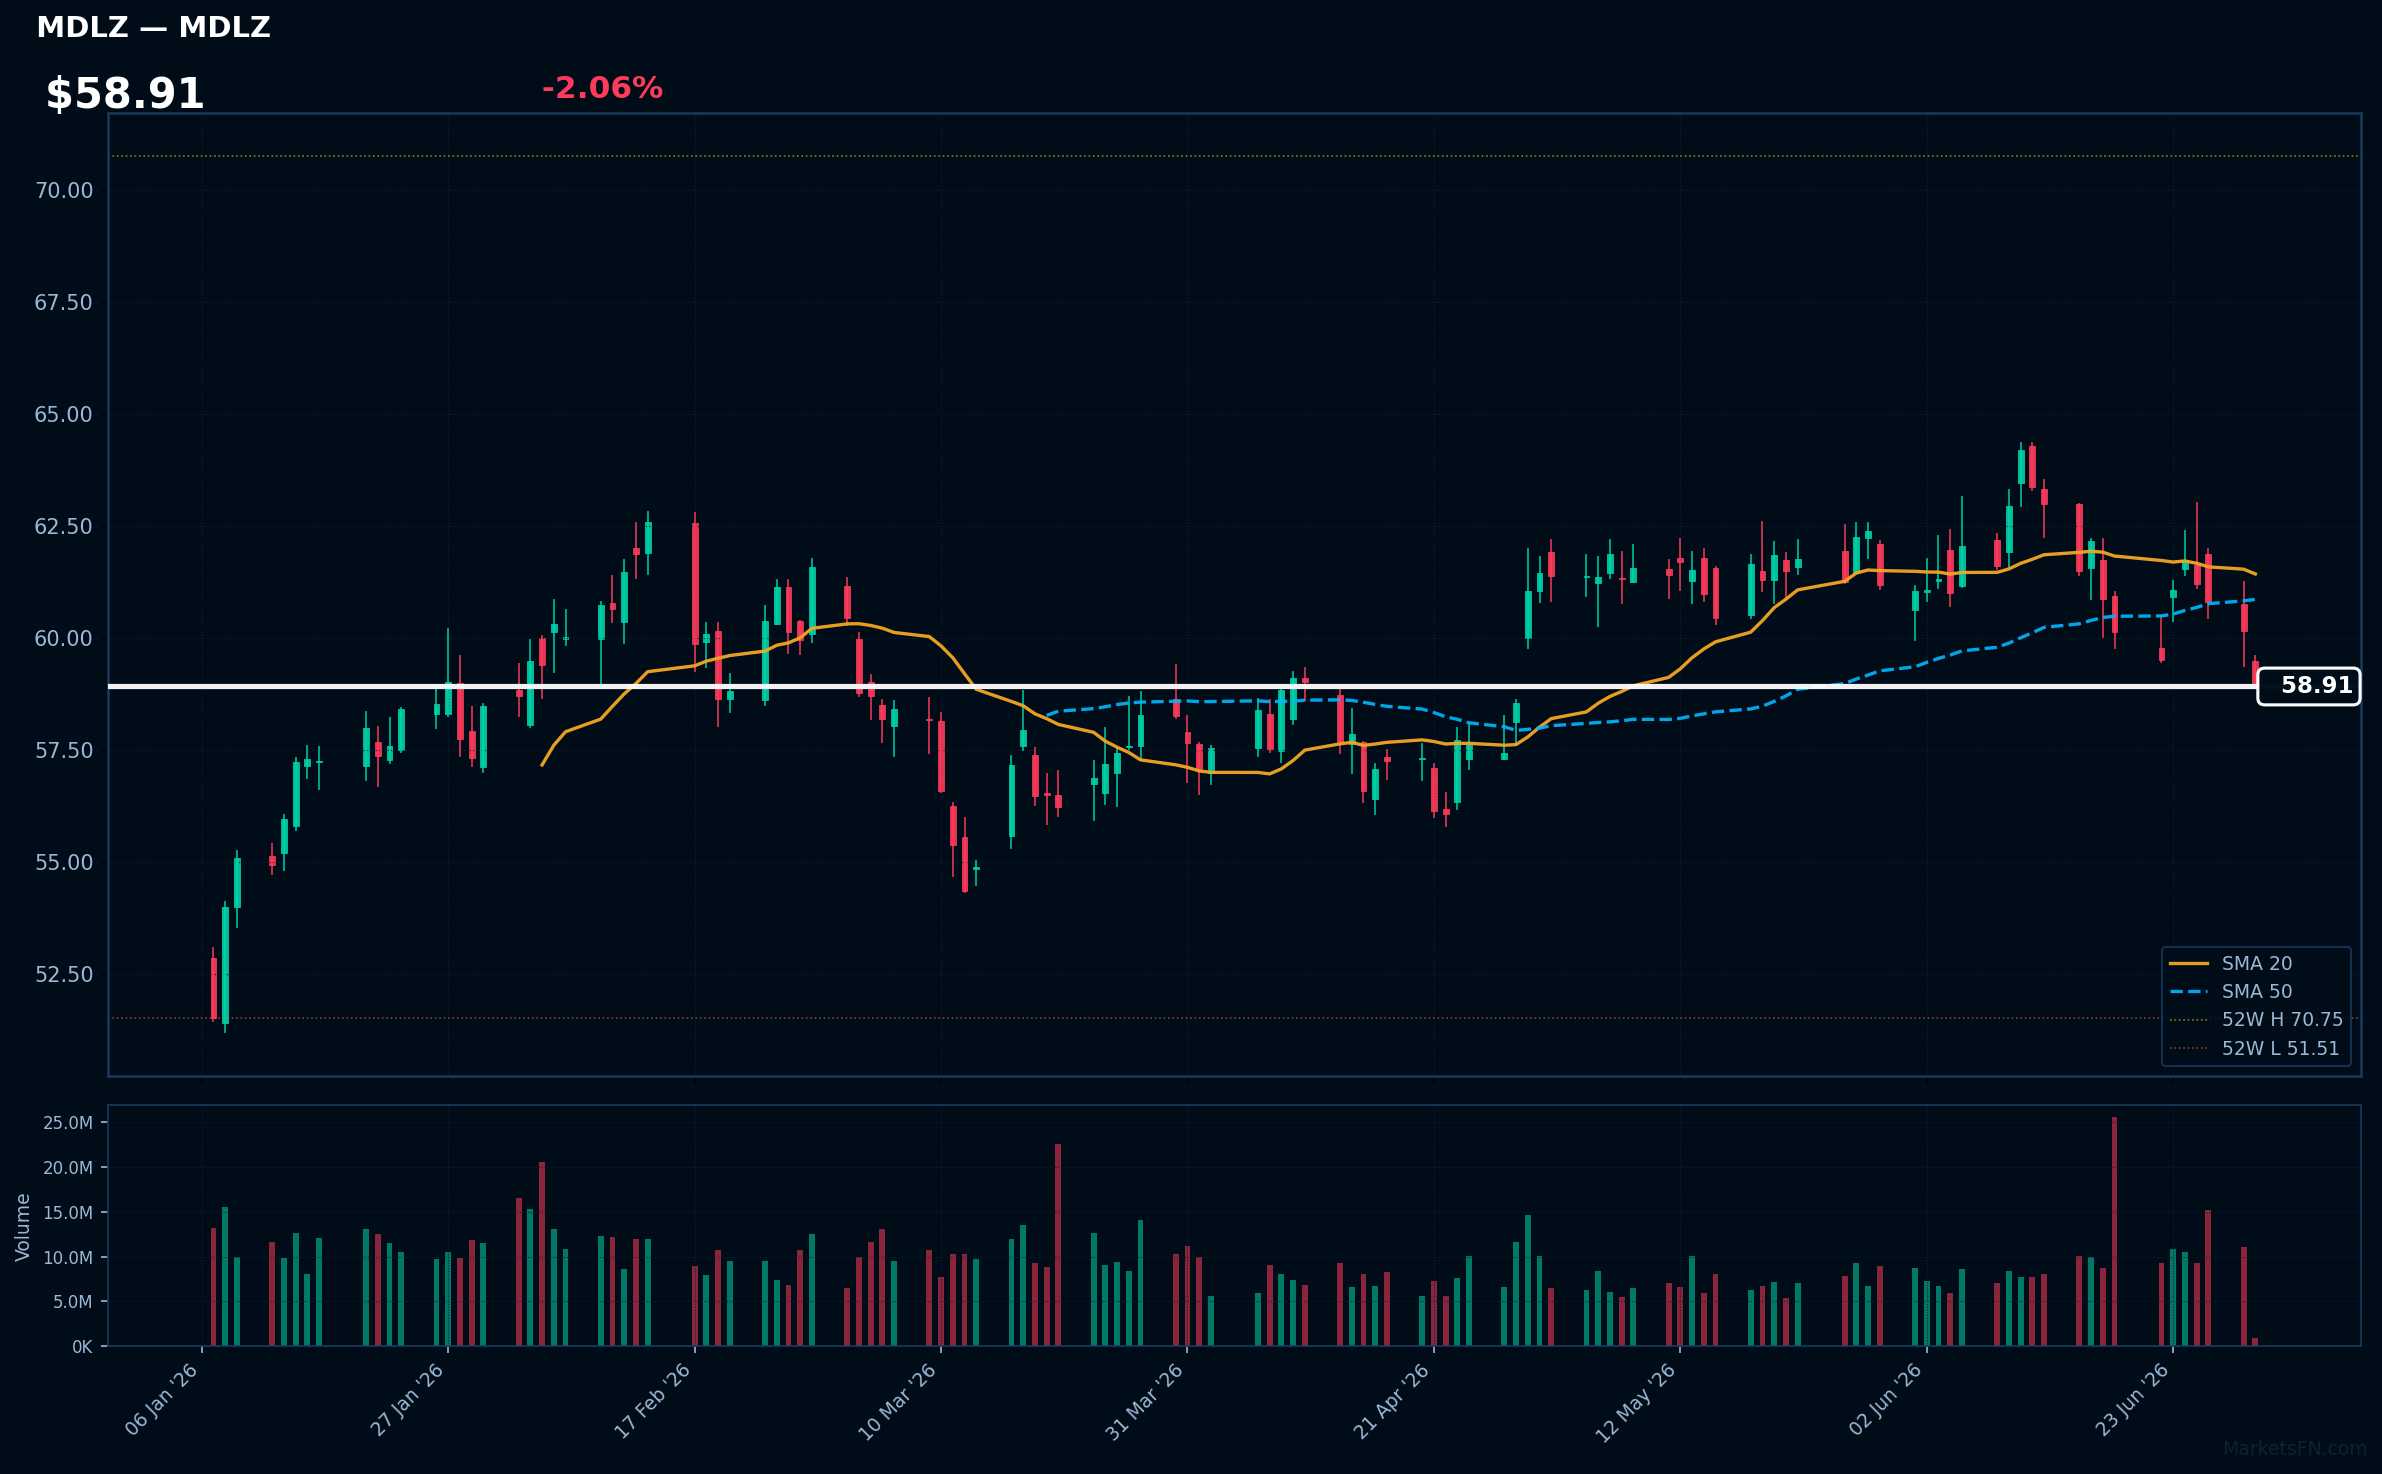The width and height of the screenshot is (2382, 1474).
Task: Click the 10.0M volume axis label
Action: [x=68, y=1258]
